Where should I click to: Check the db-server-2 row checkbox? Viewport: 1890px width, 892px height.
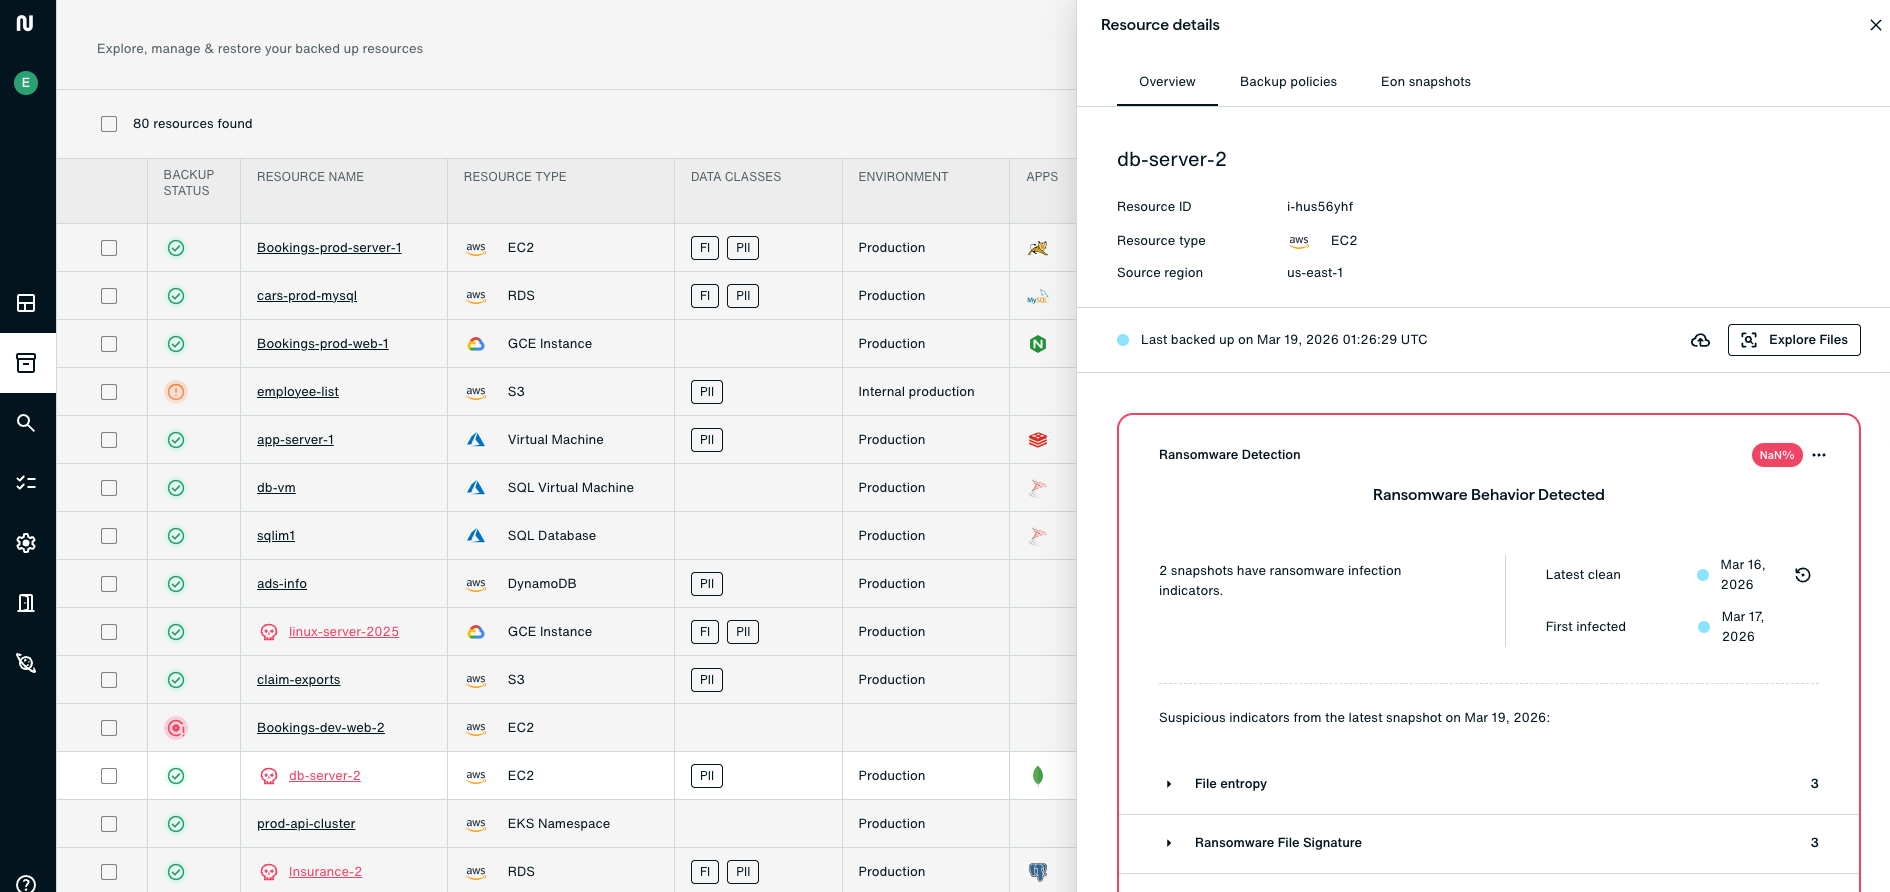[x=109, y=776]
